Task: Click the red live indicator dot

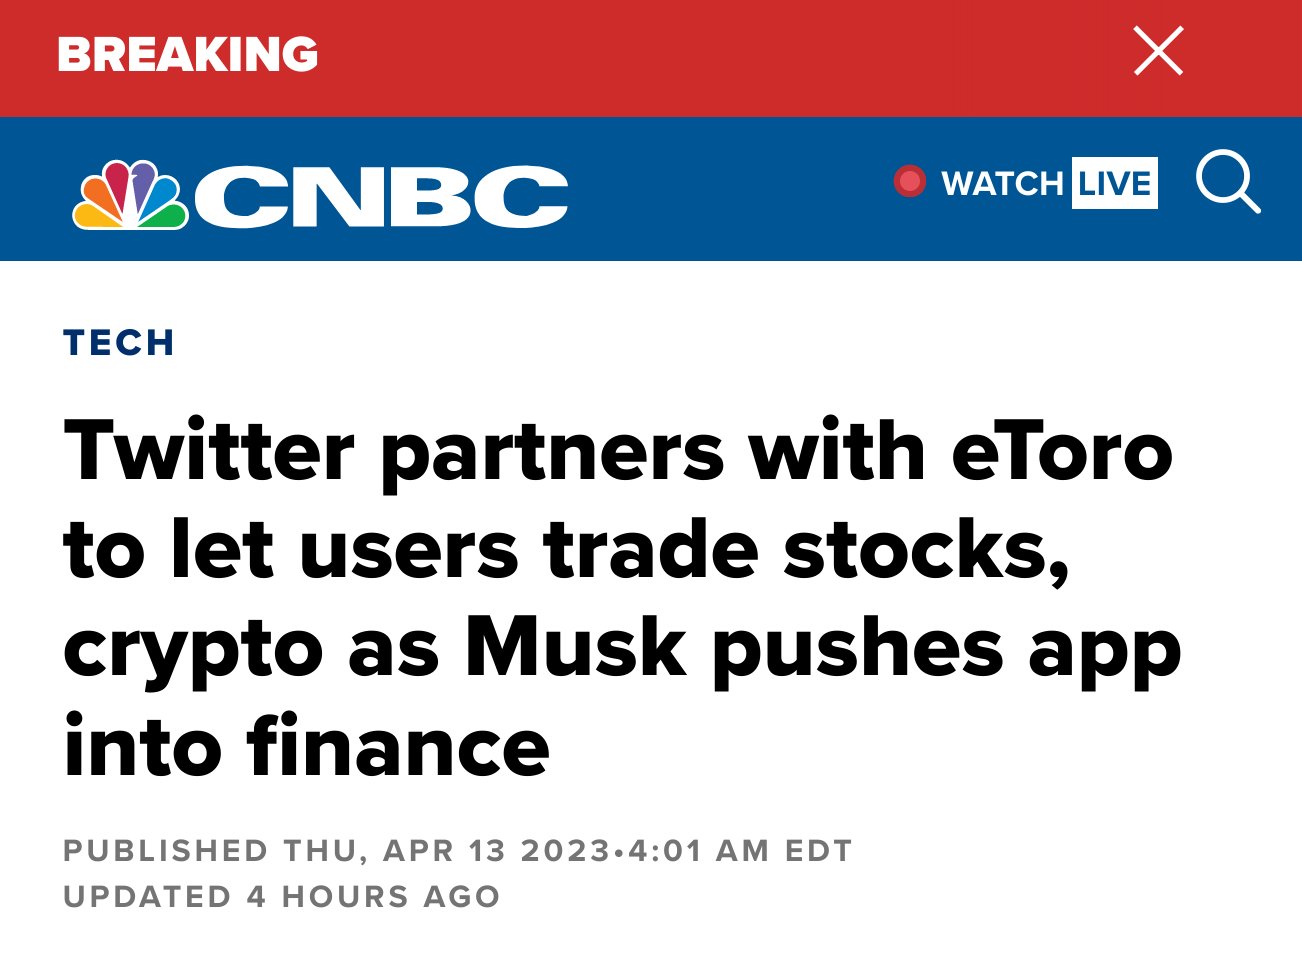Action: pyautogui.click(x=909, y=182)
